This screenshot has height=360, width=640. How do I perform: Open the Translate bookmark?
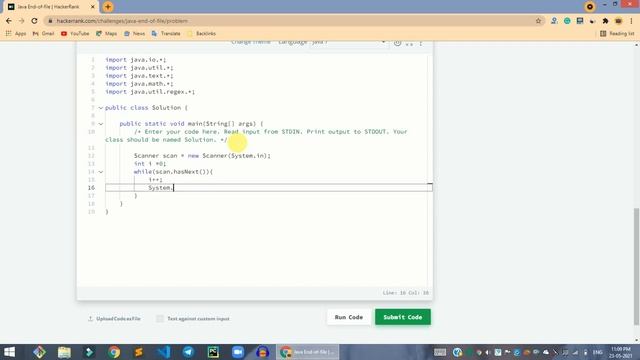click(x=166, y=33)
